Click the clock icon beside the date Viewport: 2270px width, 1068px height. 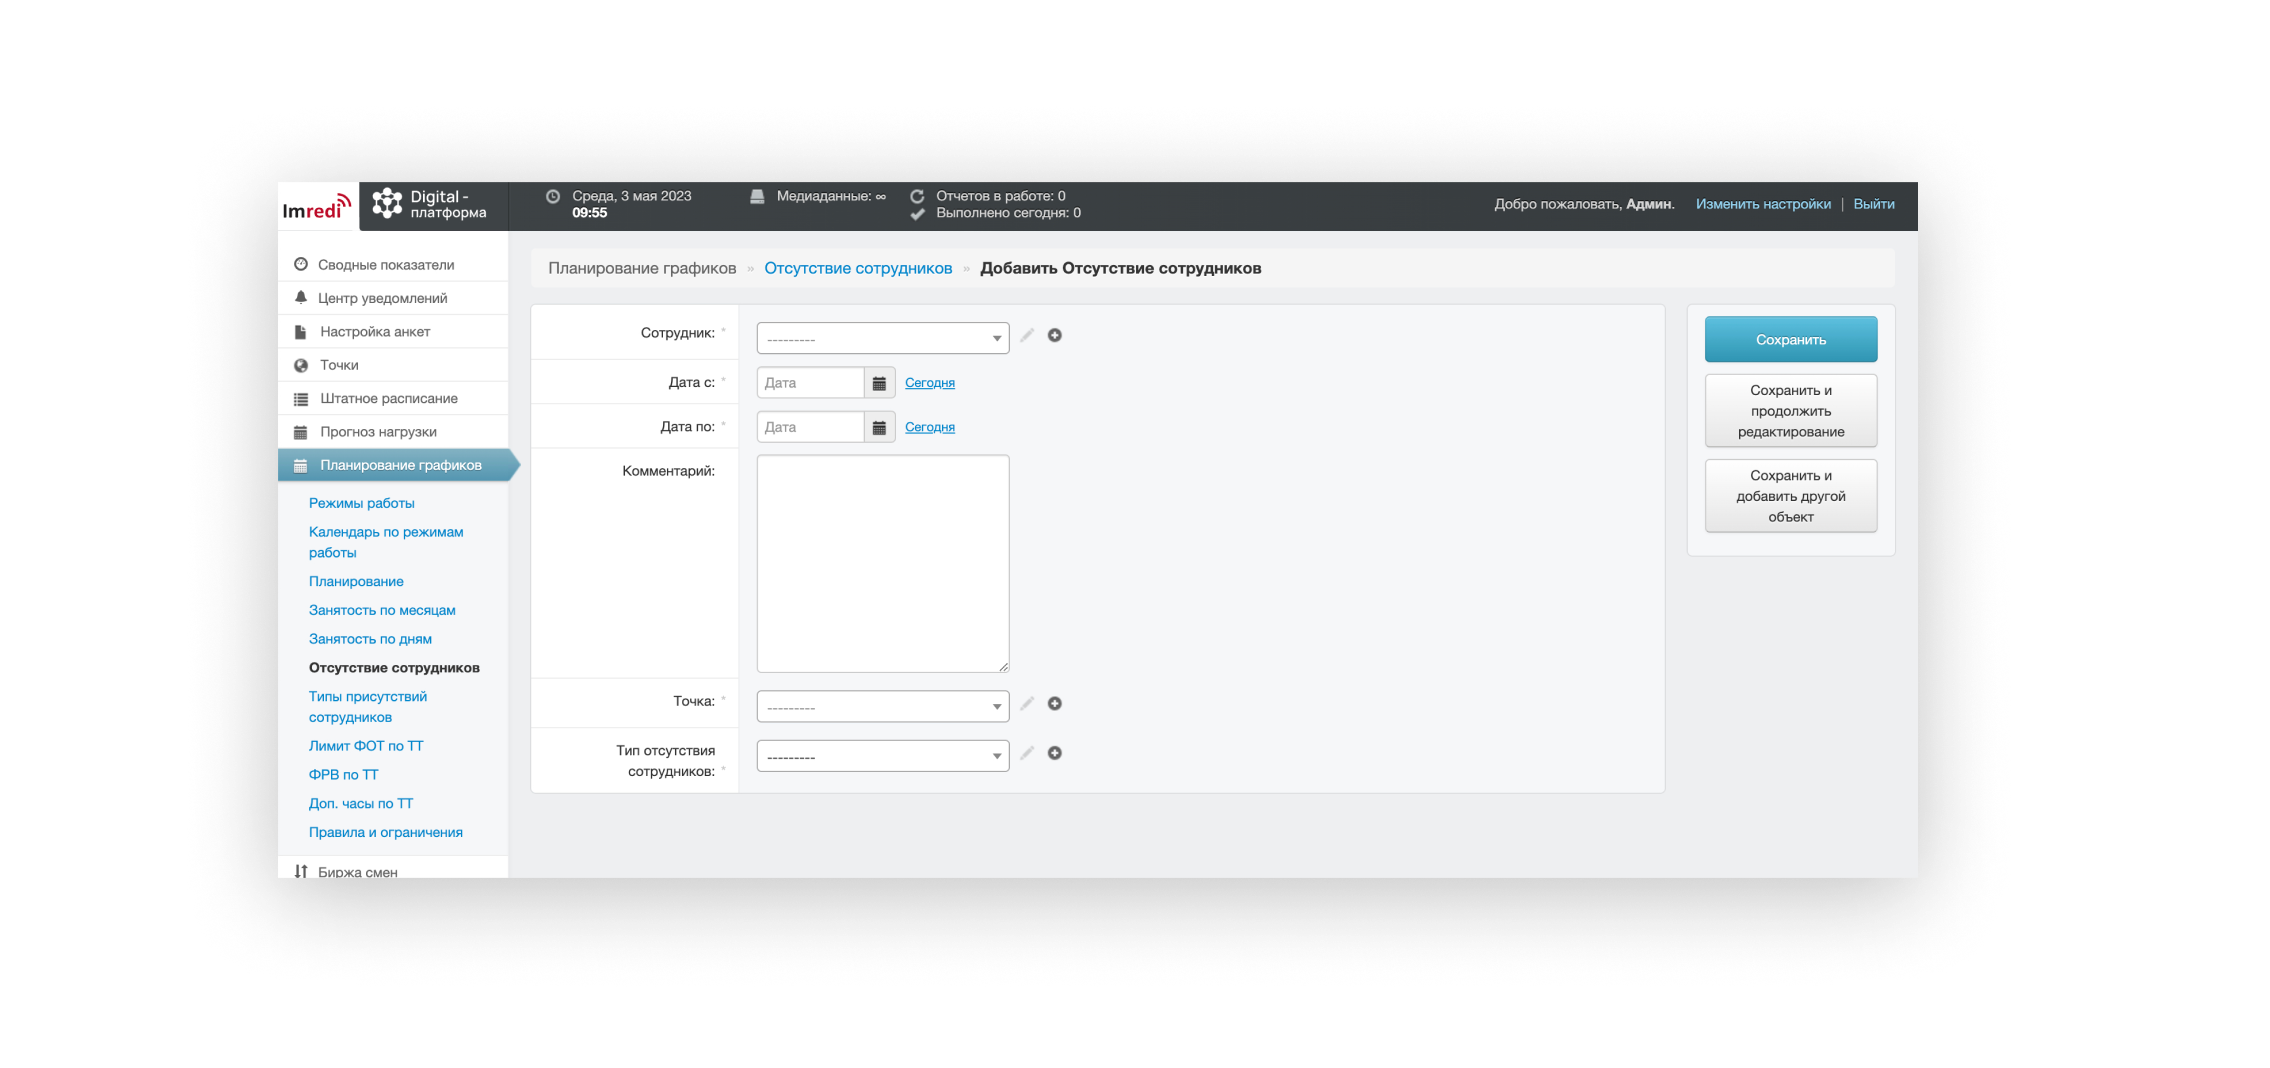pyautogui.click(x=553, y=196)
